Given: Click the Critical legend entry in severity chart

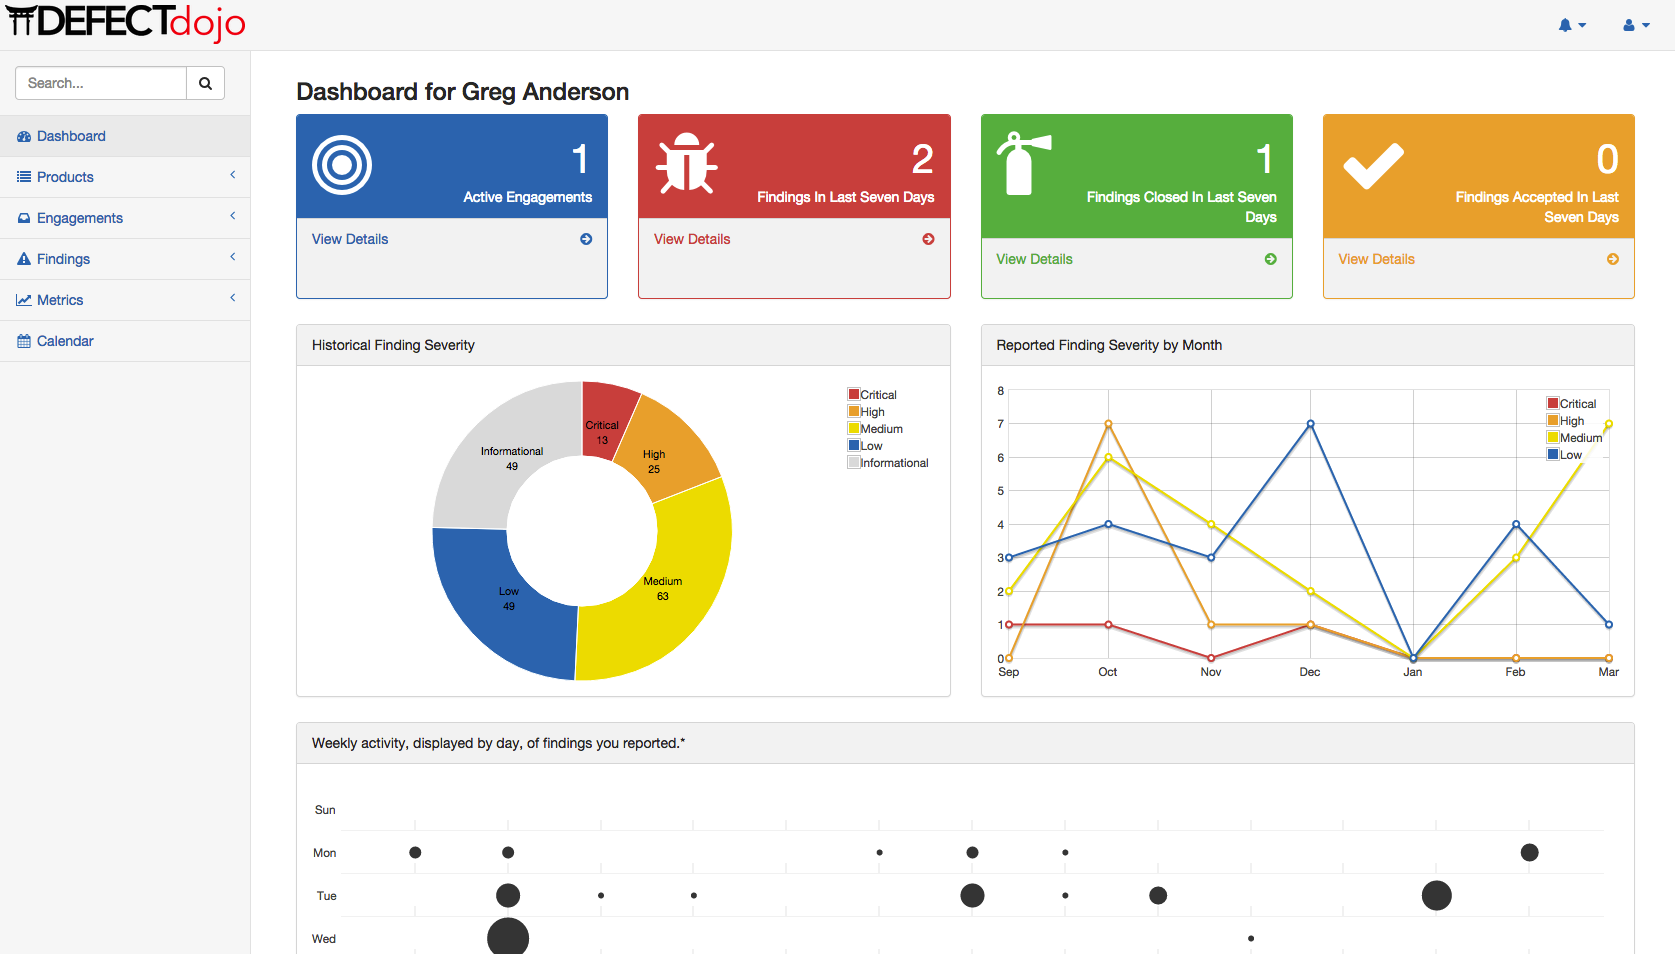Looking at the screenshot, I should point(872,394).
